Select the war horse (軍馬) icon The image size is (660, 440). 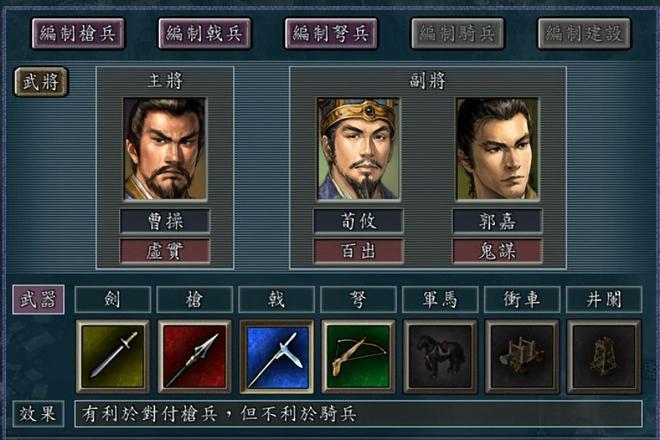click(x=440, y=356)
